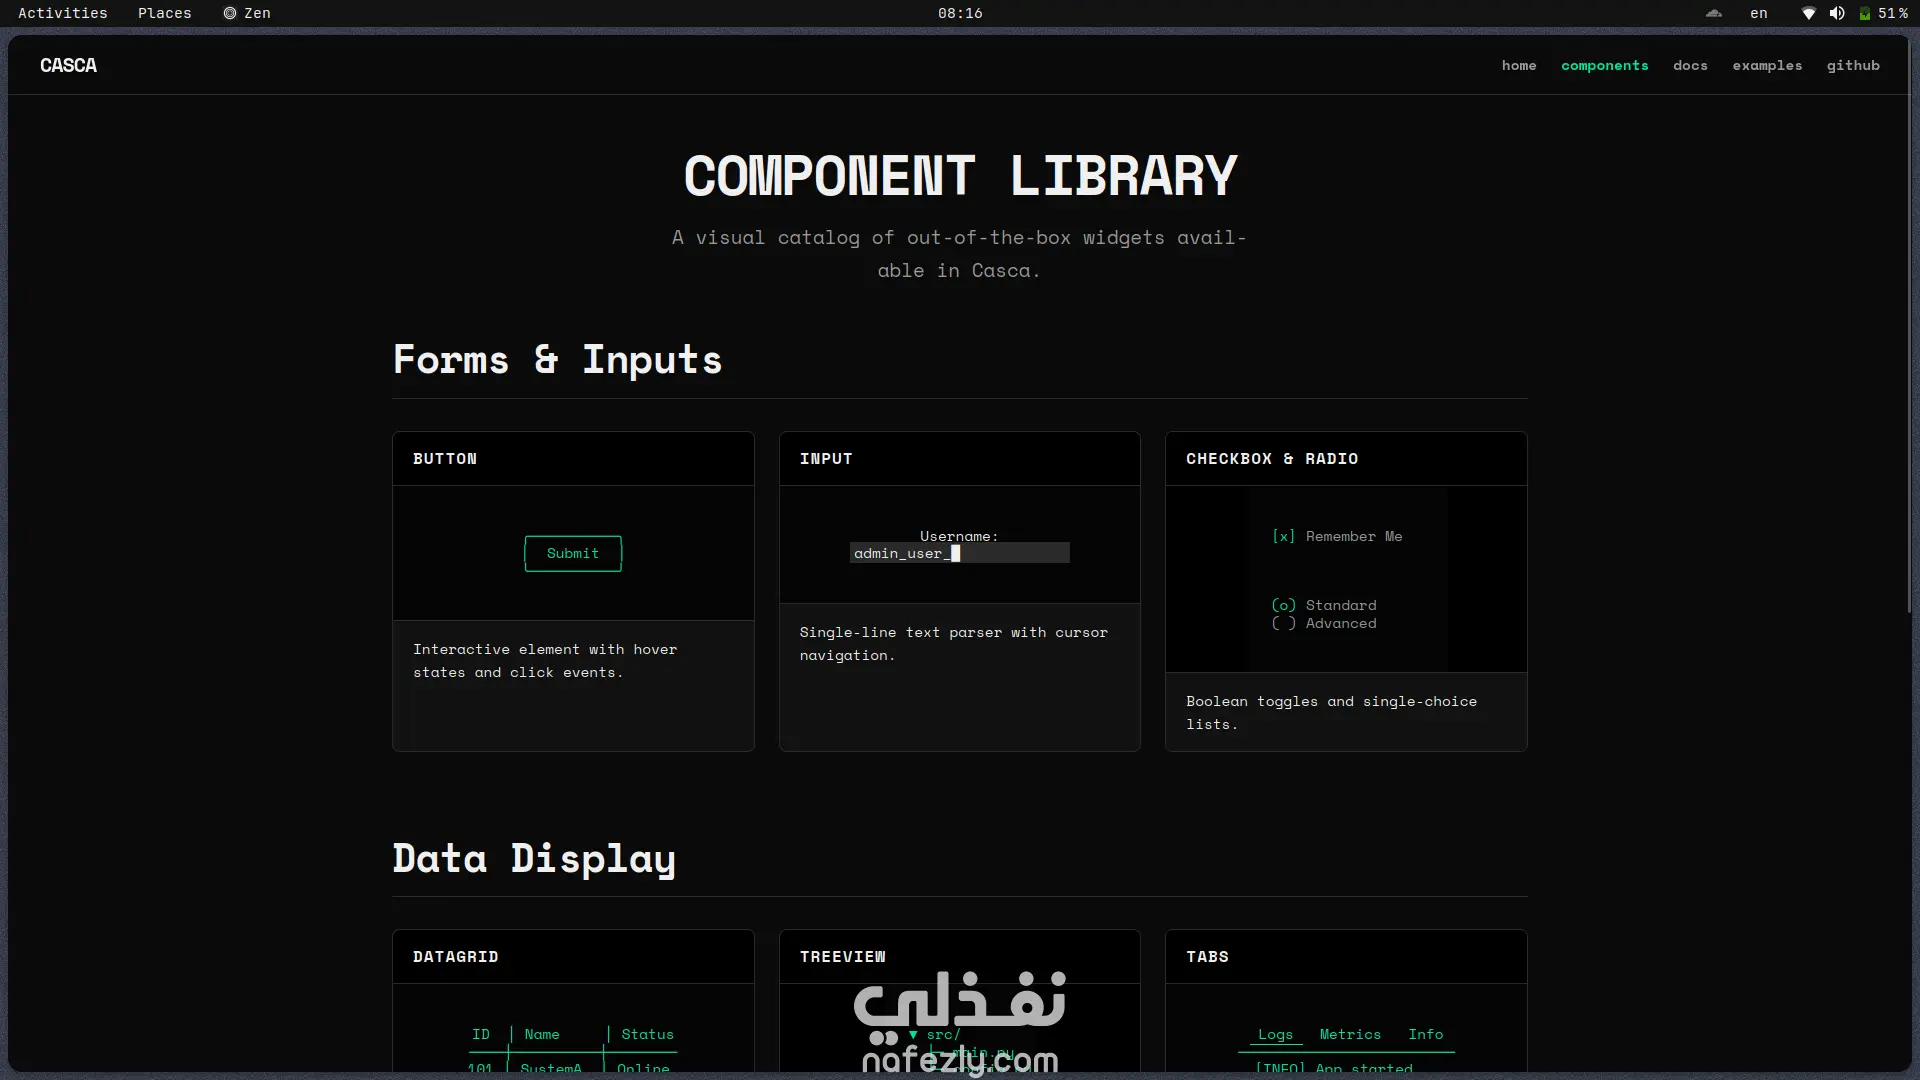Click the Zen browser icon in top bar

[230, 13]
